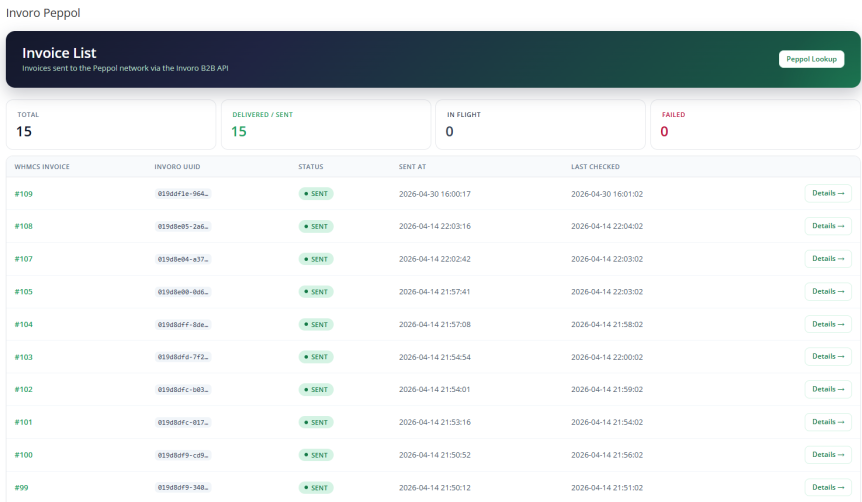The width and height of the screenshot is (862, 502).
Task: Select UUID 019d8df9-340… in row #99
Action: 183,488
